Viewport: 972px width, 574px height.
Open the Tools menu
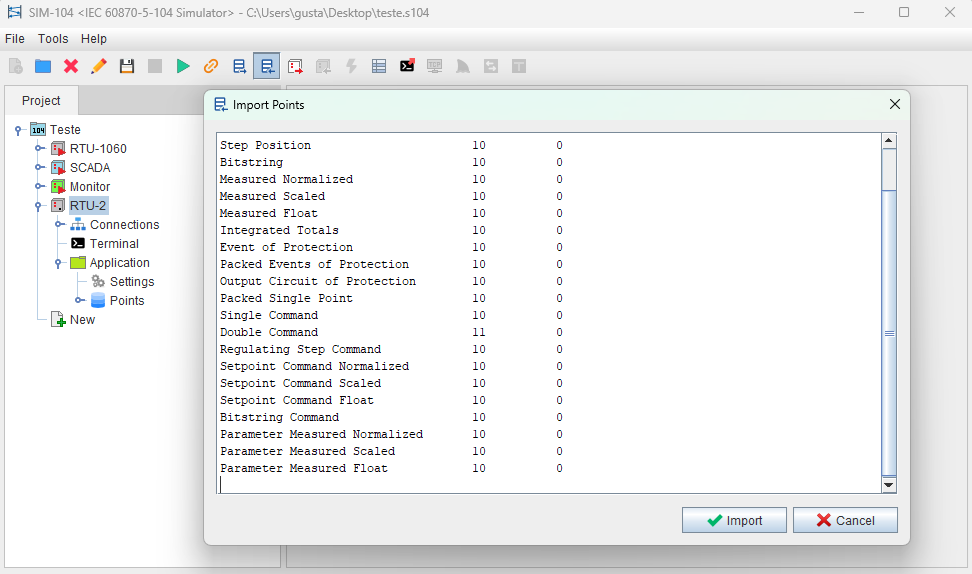point(53,39)
